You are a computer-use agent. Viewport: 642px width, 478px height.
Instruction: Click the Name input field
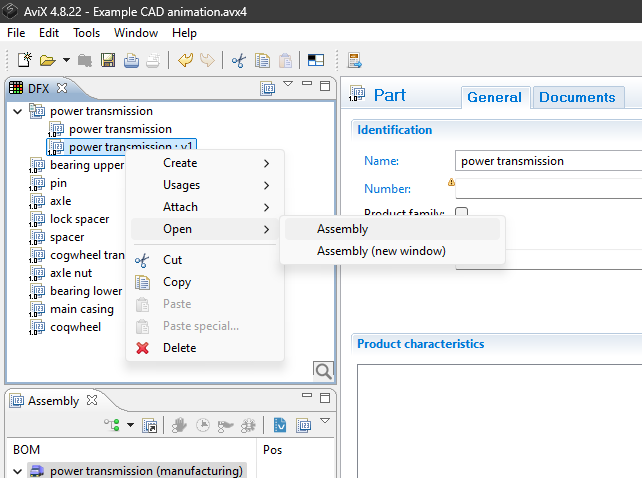click(x=547, y=160)
